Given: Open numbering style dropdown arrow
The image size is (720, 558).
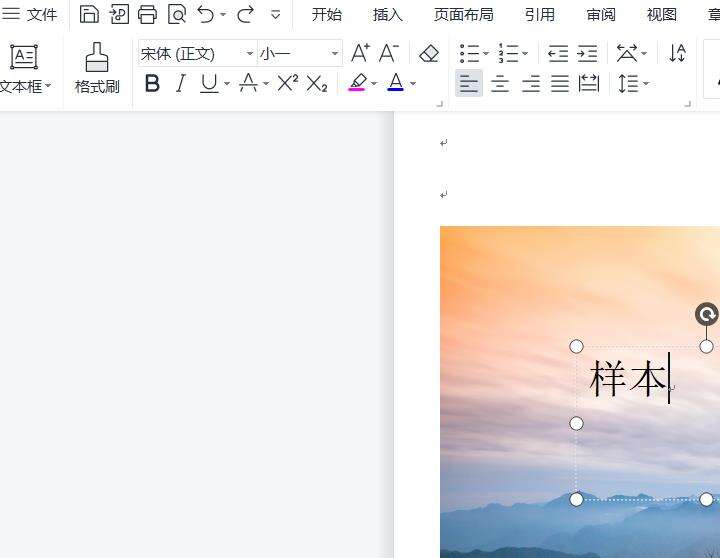Looking at the screenshot, I should pos(525,54).
